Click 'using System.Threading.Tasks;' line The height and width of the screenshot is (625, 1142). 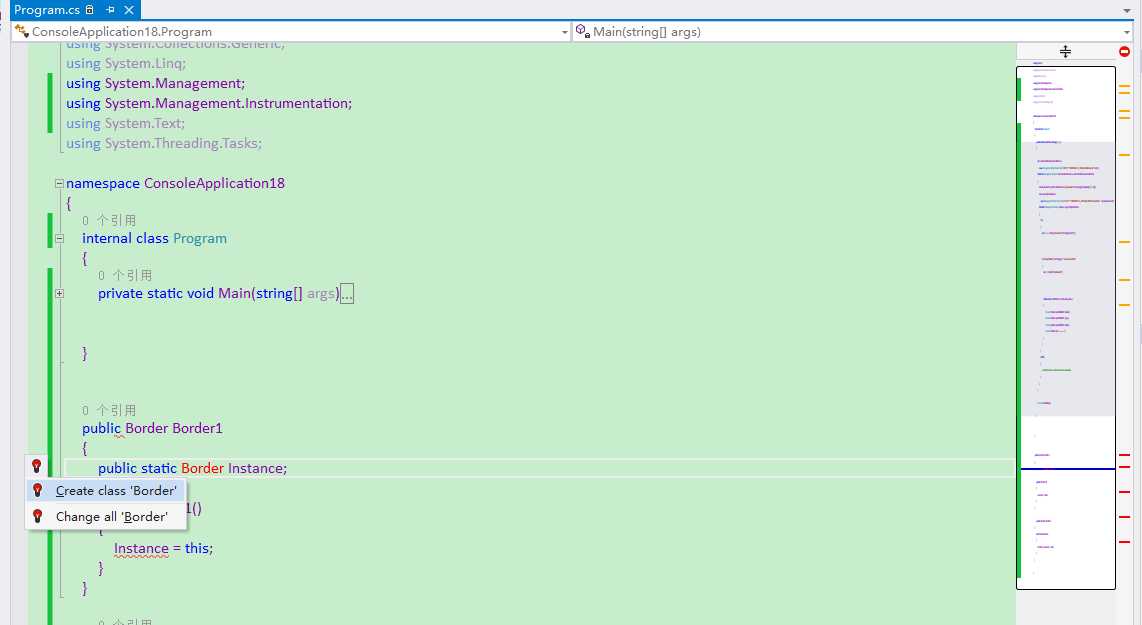[164, 144]
